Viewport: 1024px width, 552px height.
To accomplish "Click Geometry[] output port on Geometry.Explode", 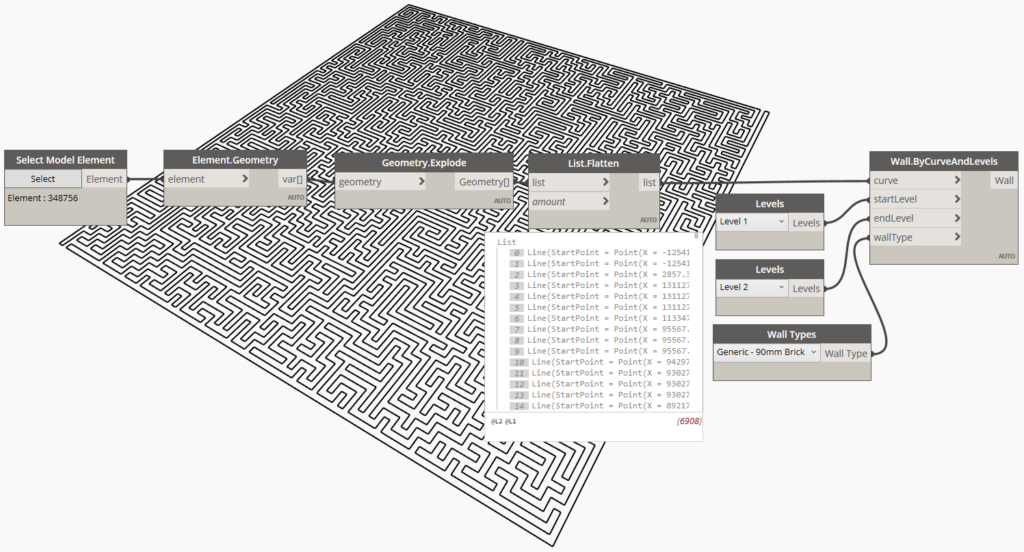I will click(484, 182).
